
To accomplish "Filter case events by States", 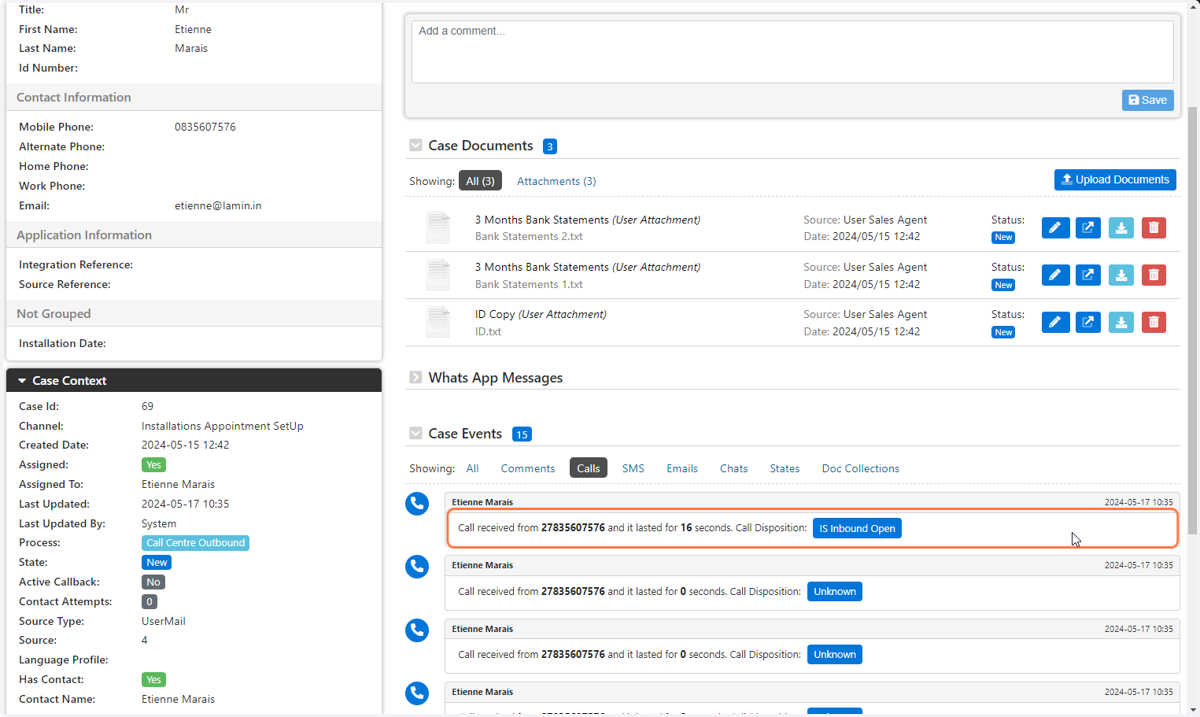I will click(785, 468).
